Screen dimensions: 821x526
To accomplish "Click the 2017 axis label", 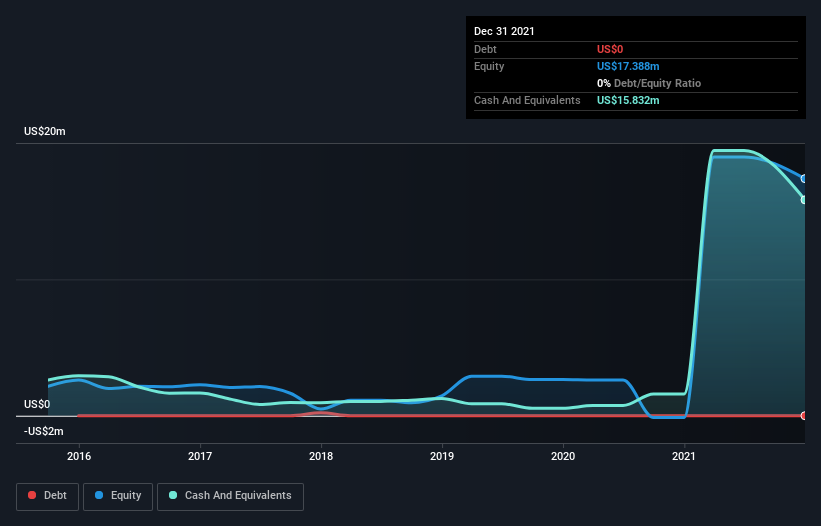I will pos(200,456).
